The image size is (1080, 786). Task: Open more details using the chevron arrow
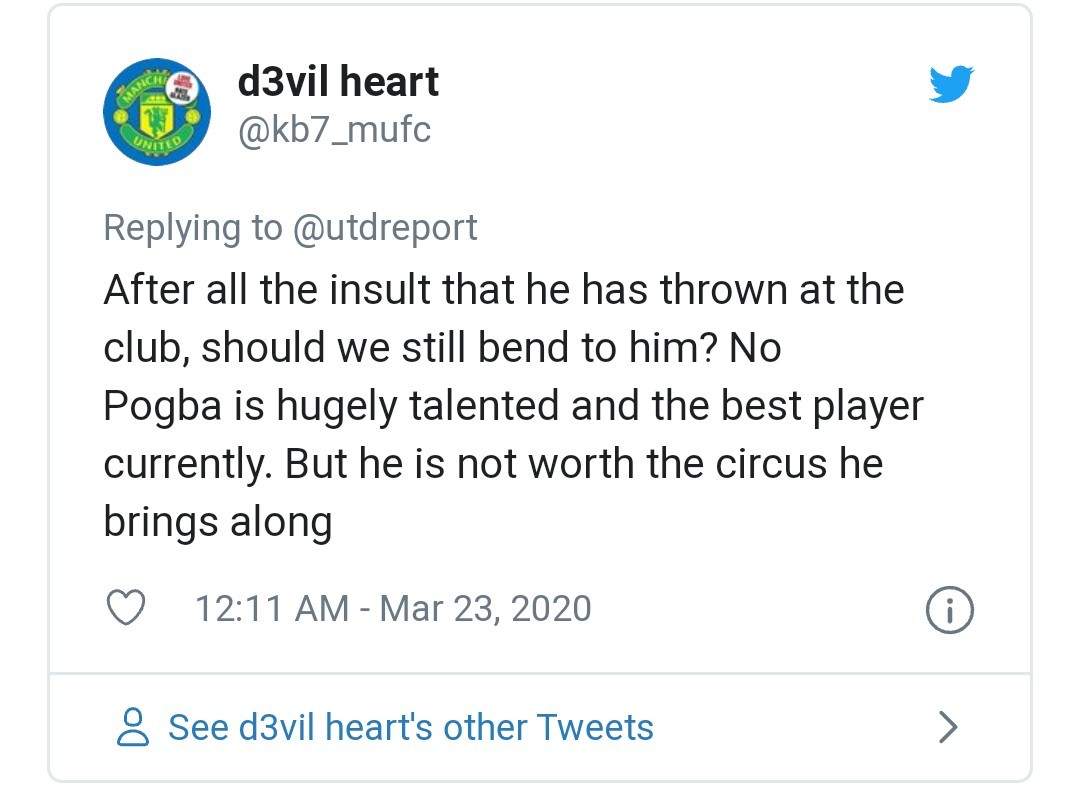[x=946, y=727]
